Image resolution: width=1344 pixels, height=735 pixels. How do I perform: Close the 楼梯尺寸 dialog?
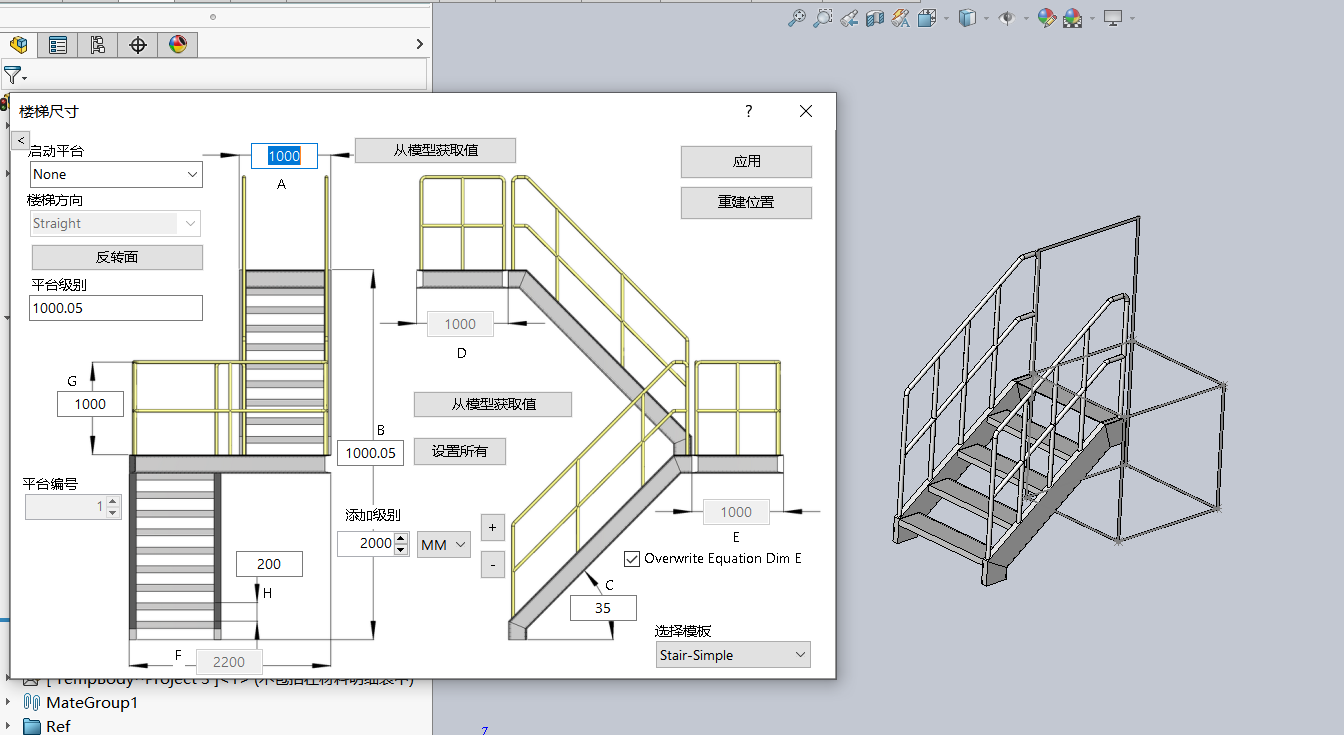(806, 111)
